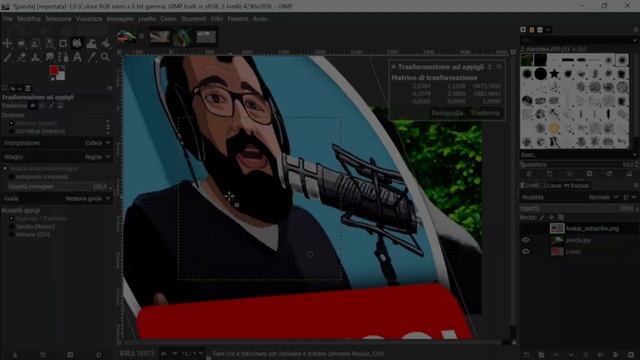Select the active Handle Transform tool
This screenshot has width=640, height=360.
click(77, 43)
